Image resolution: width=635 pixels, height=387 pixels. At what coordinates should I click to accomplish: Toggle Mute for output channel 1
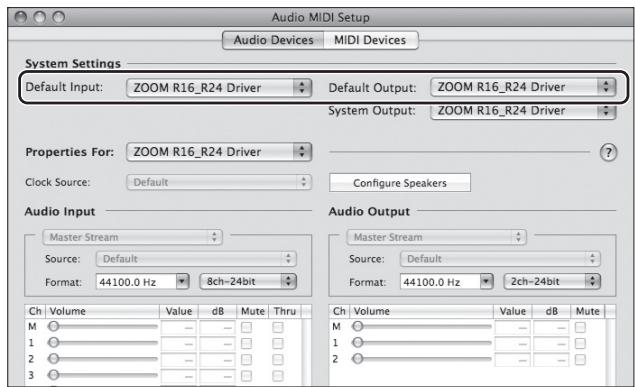click(580, 343)
